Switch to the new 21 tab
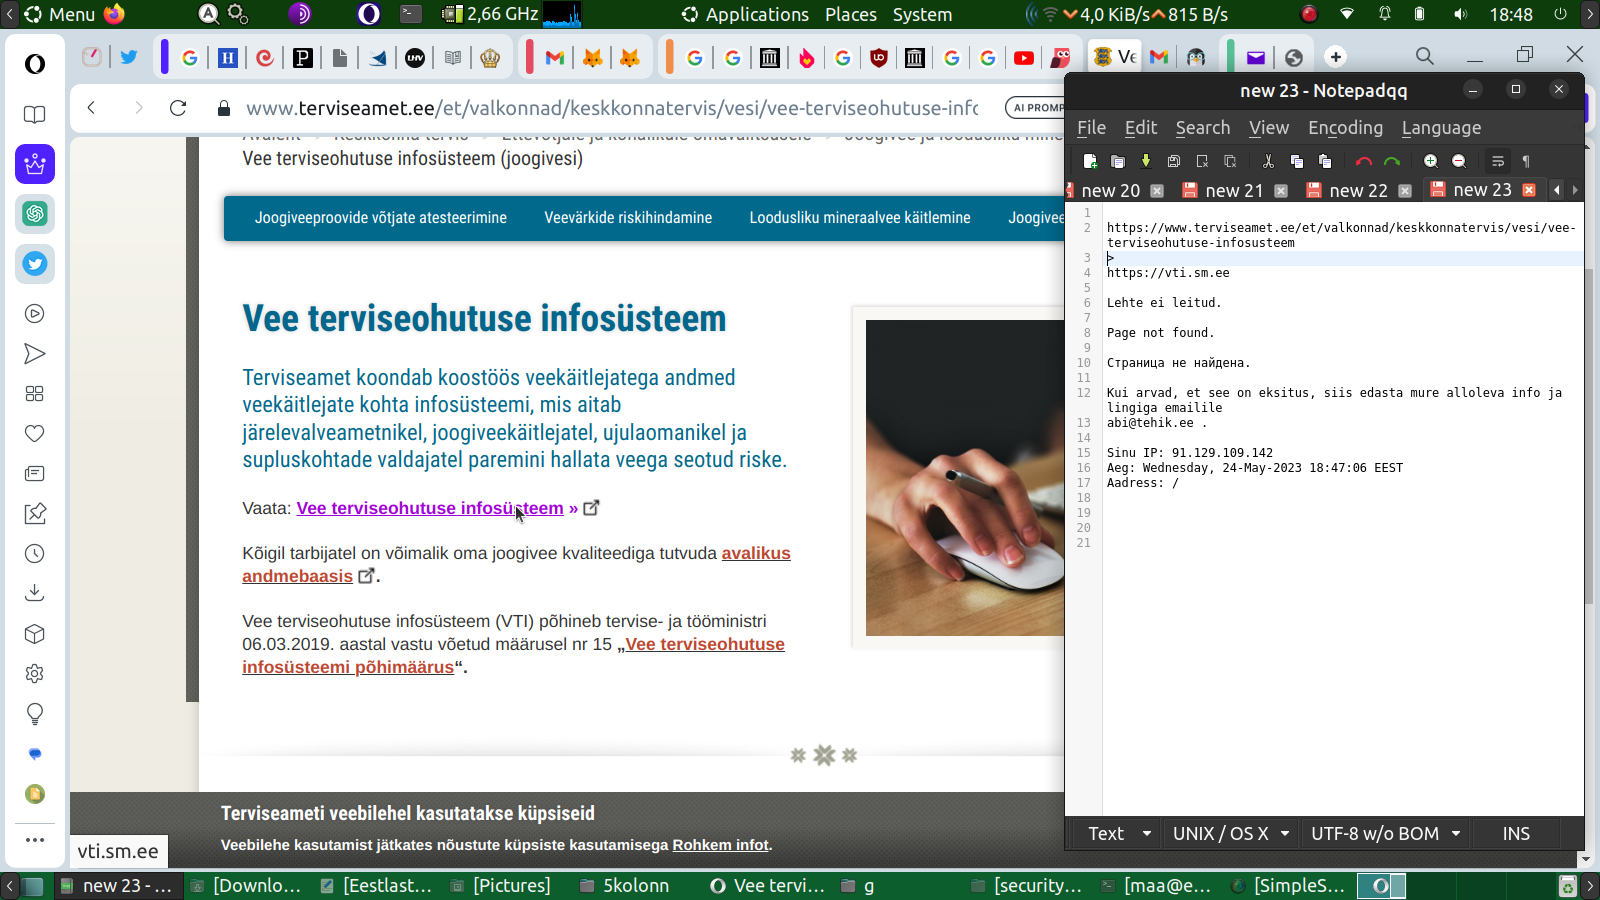Viewport: 1600px width, 900px height. (1233, 190)
